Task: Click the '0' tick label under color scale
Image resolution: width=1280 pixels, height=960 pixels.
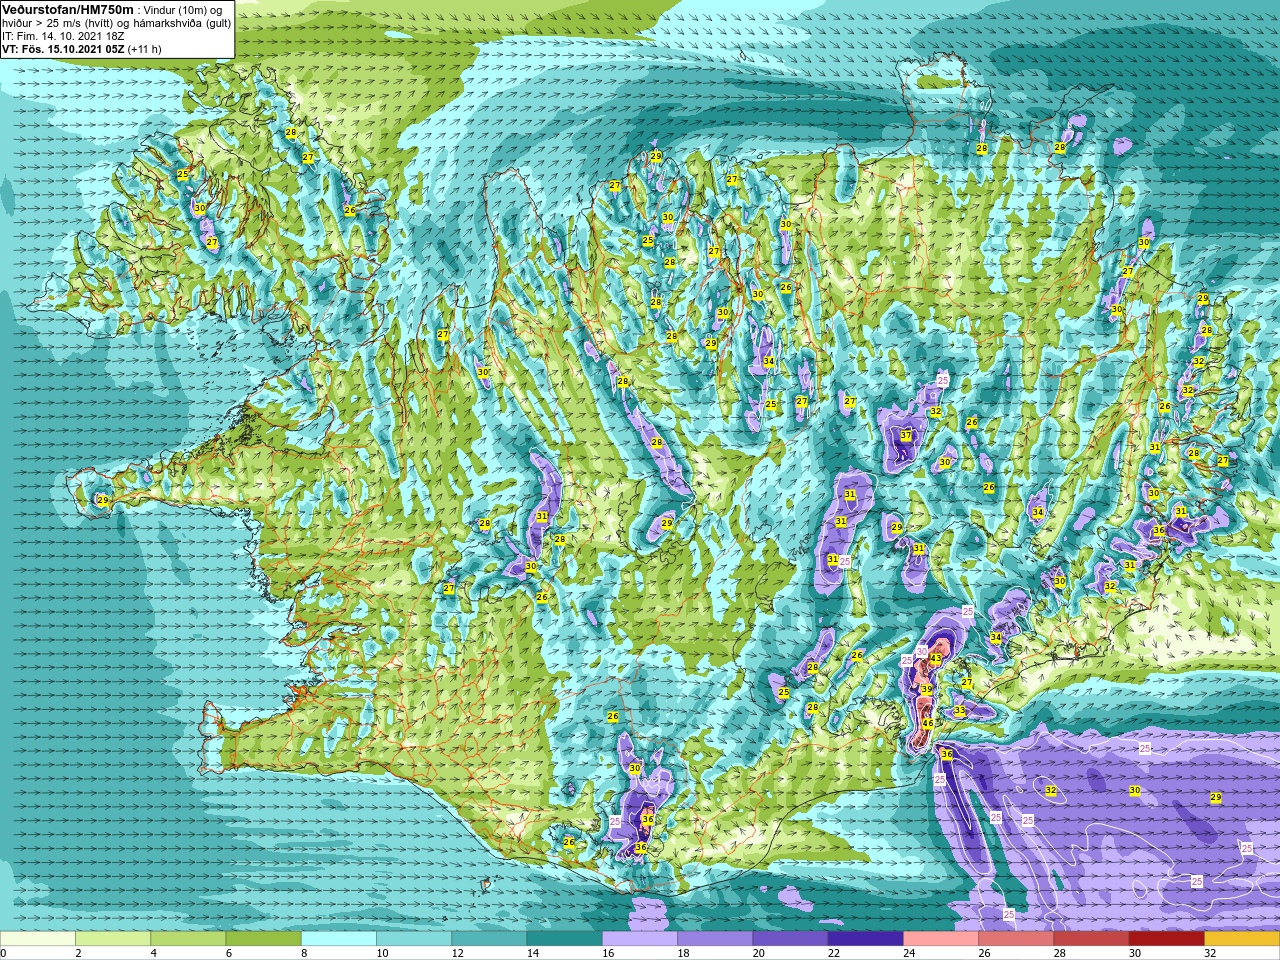Action: pos(4,953)
